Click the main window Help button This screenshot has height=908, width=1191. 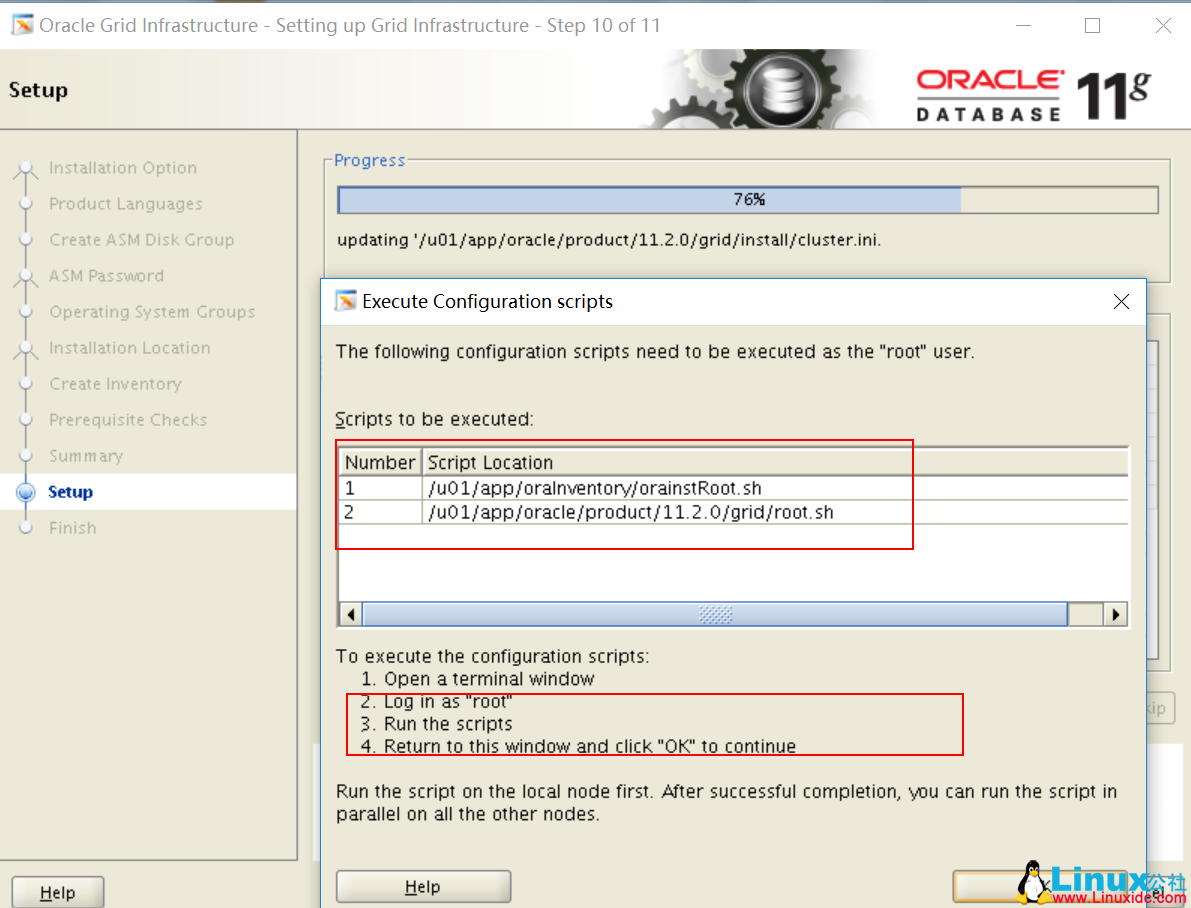click(x=57, y=892)
